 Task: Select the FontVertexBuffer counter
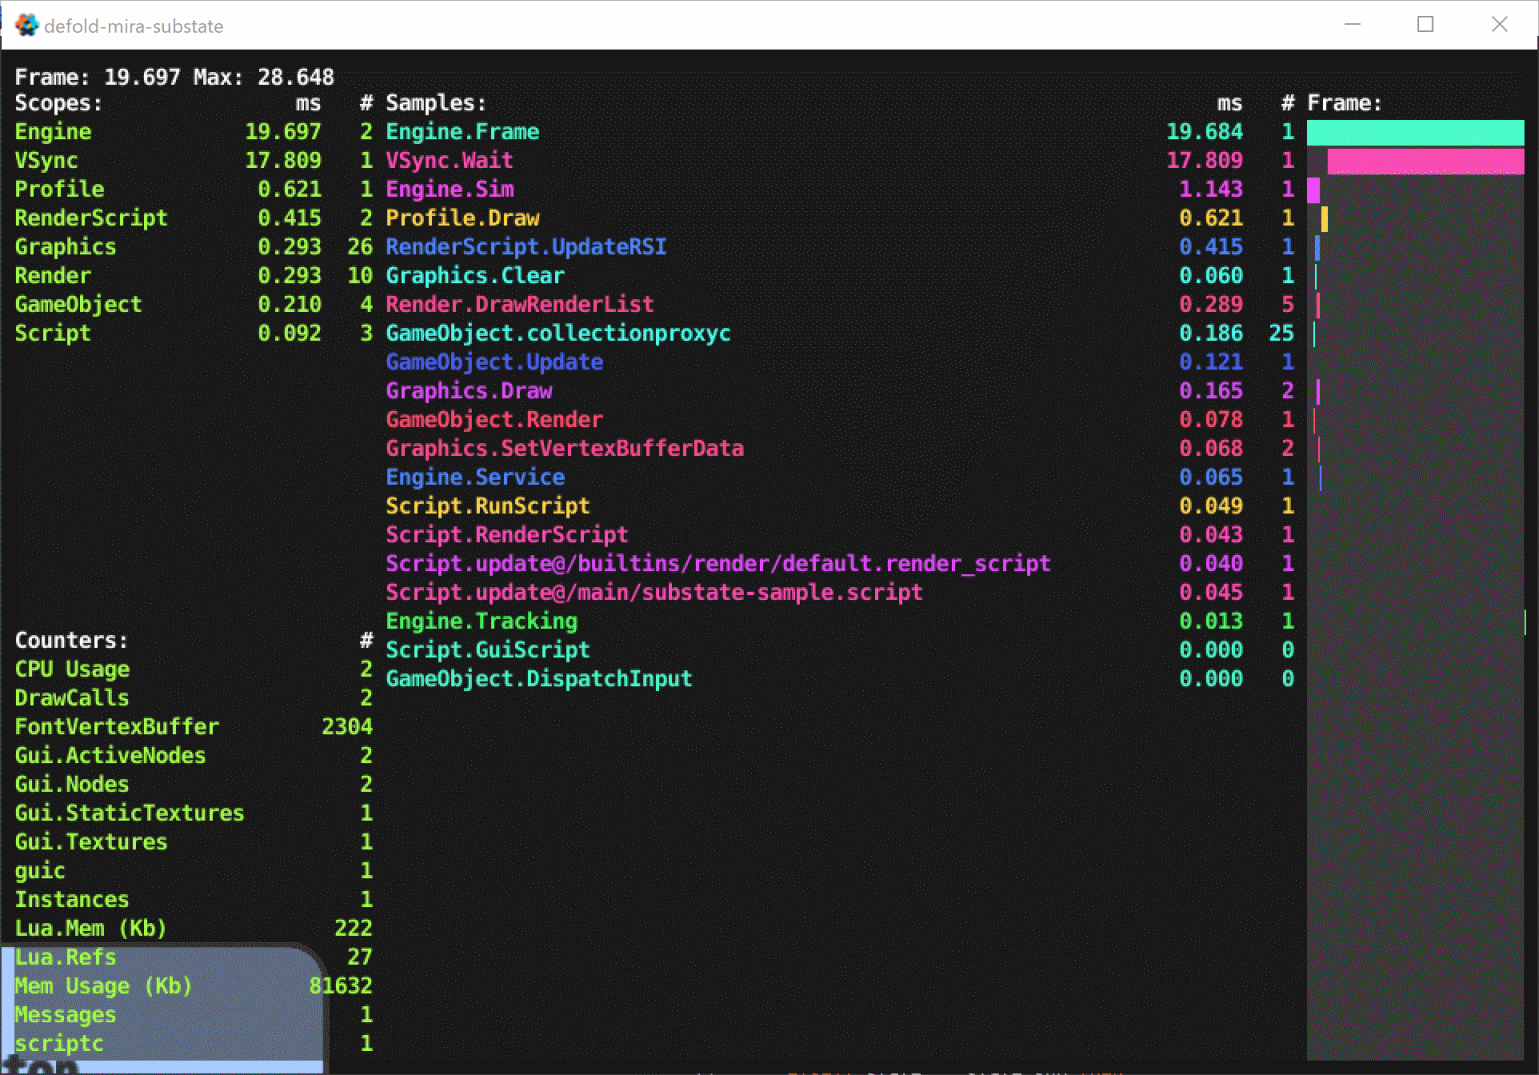[x=117, y=727]
